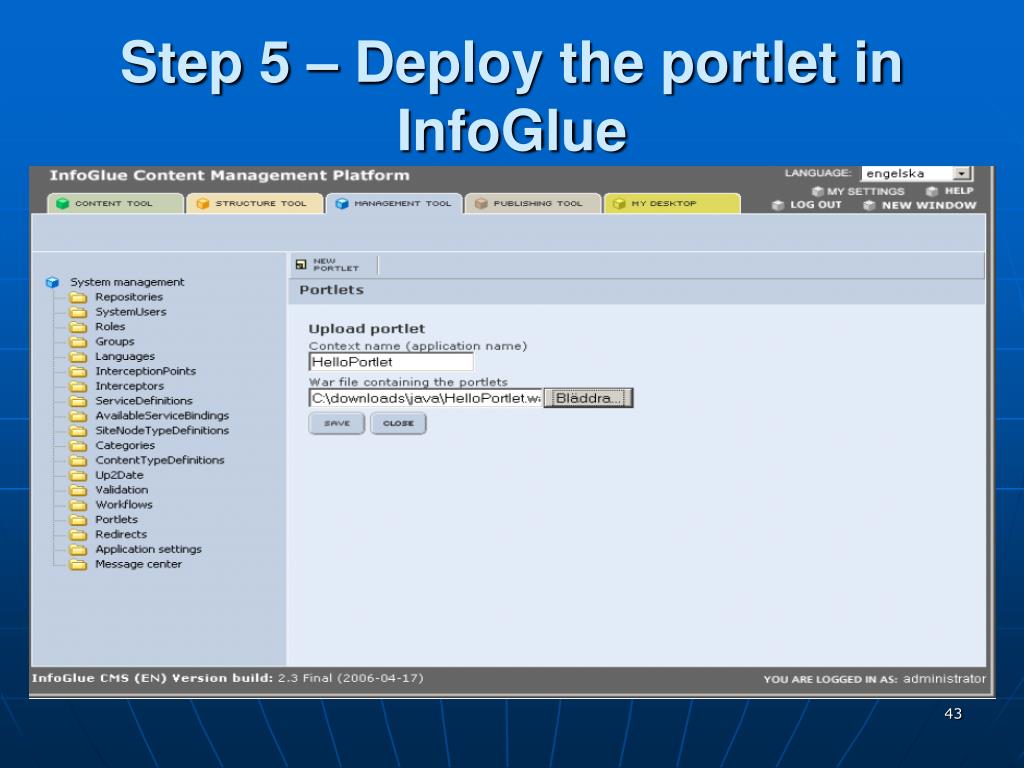
Task: Click the Bläddra browse button
Action: tap(588, 398)
